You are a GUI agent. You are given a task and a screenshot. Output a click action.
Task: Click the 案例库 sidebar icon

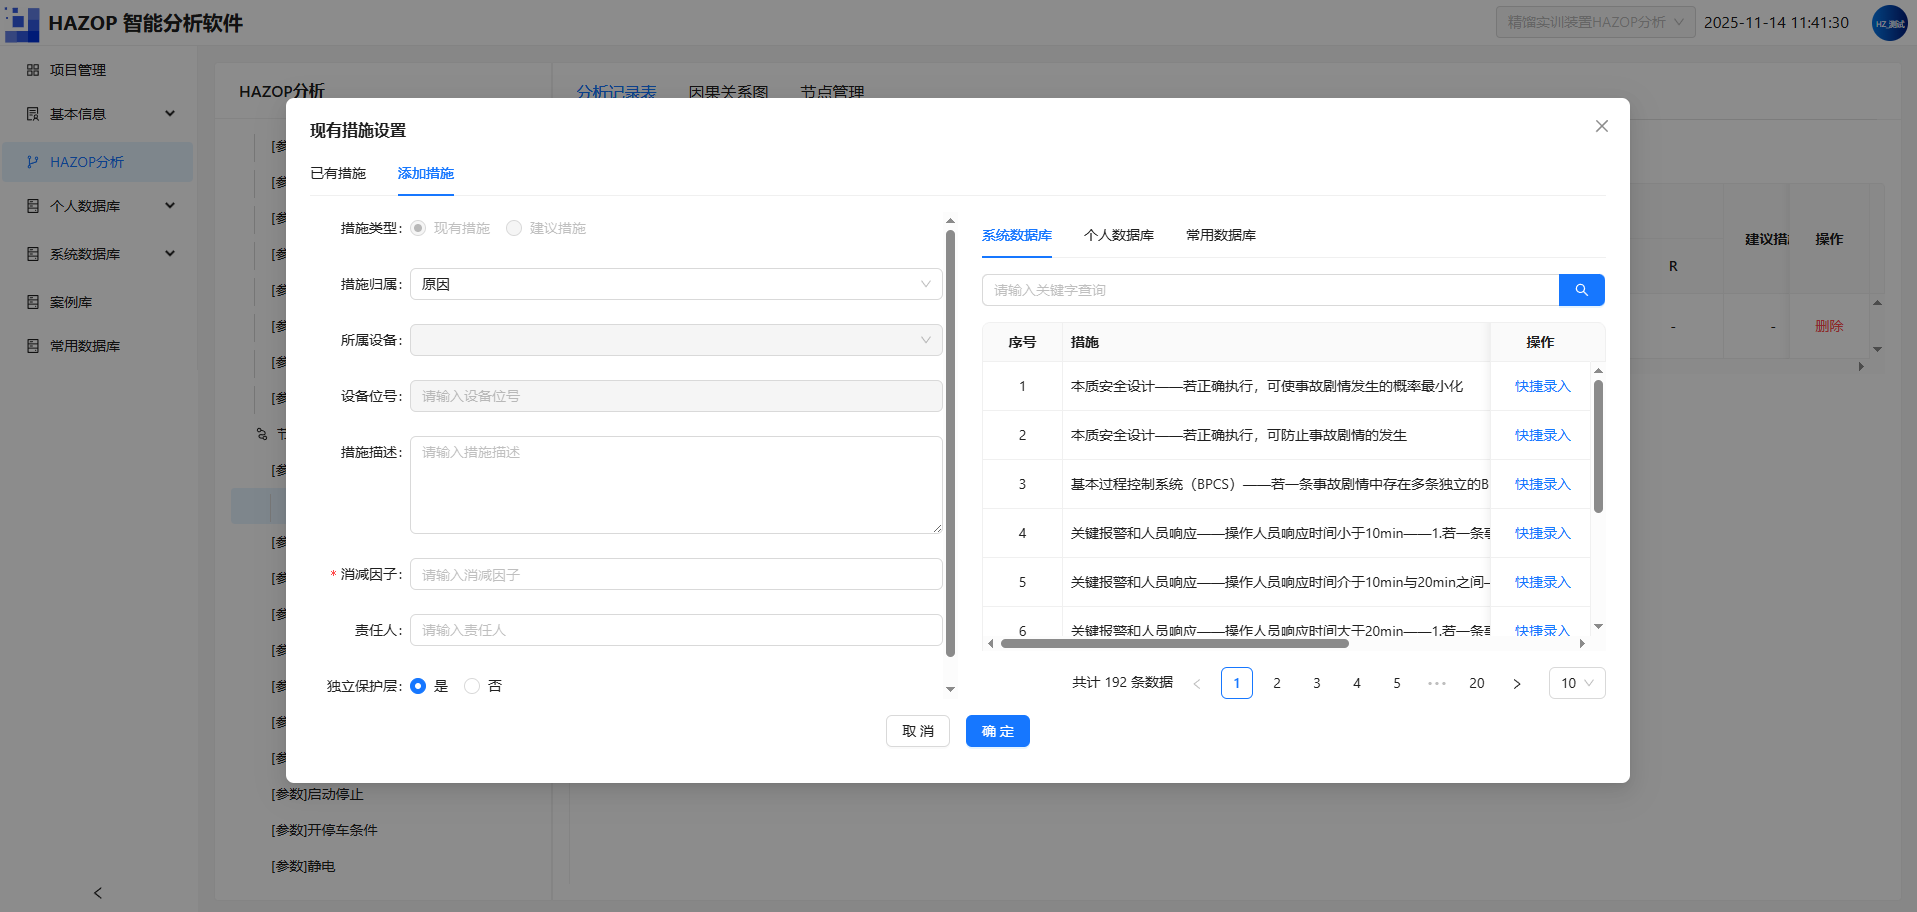pyautogui.click(x=33, y=302)
